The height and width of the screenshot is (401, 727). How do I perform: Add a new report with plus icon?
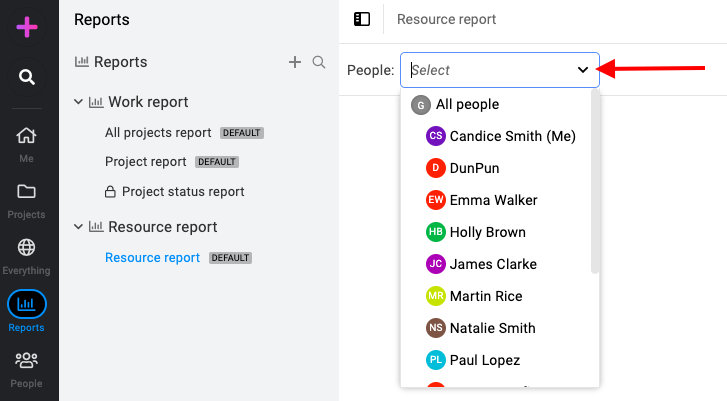click(x=295, y=62)
